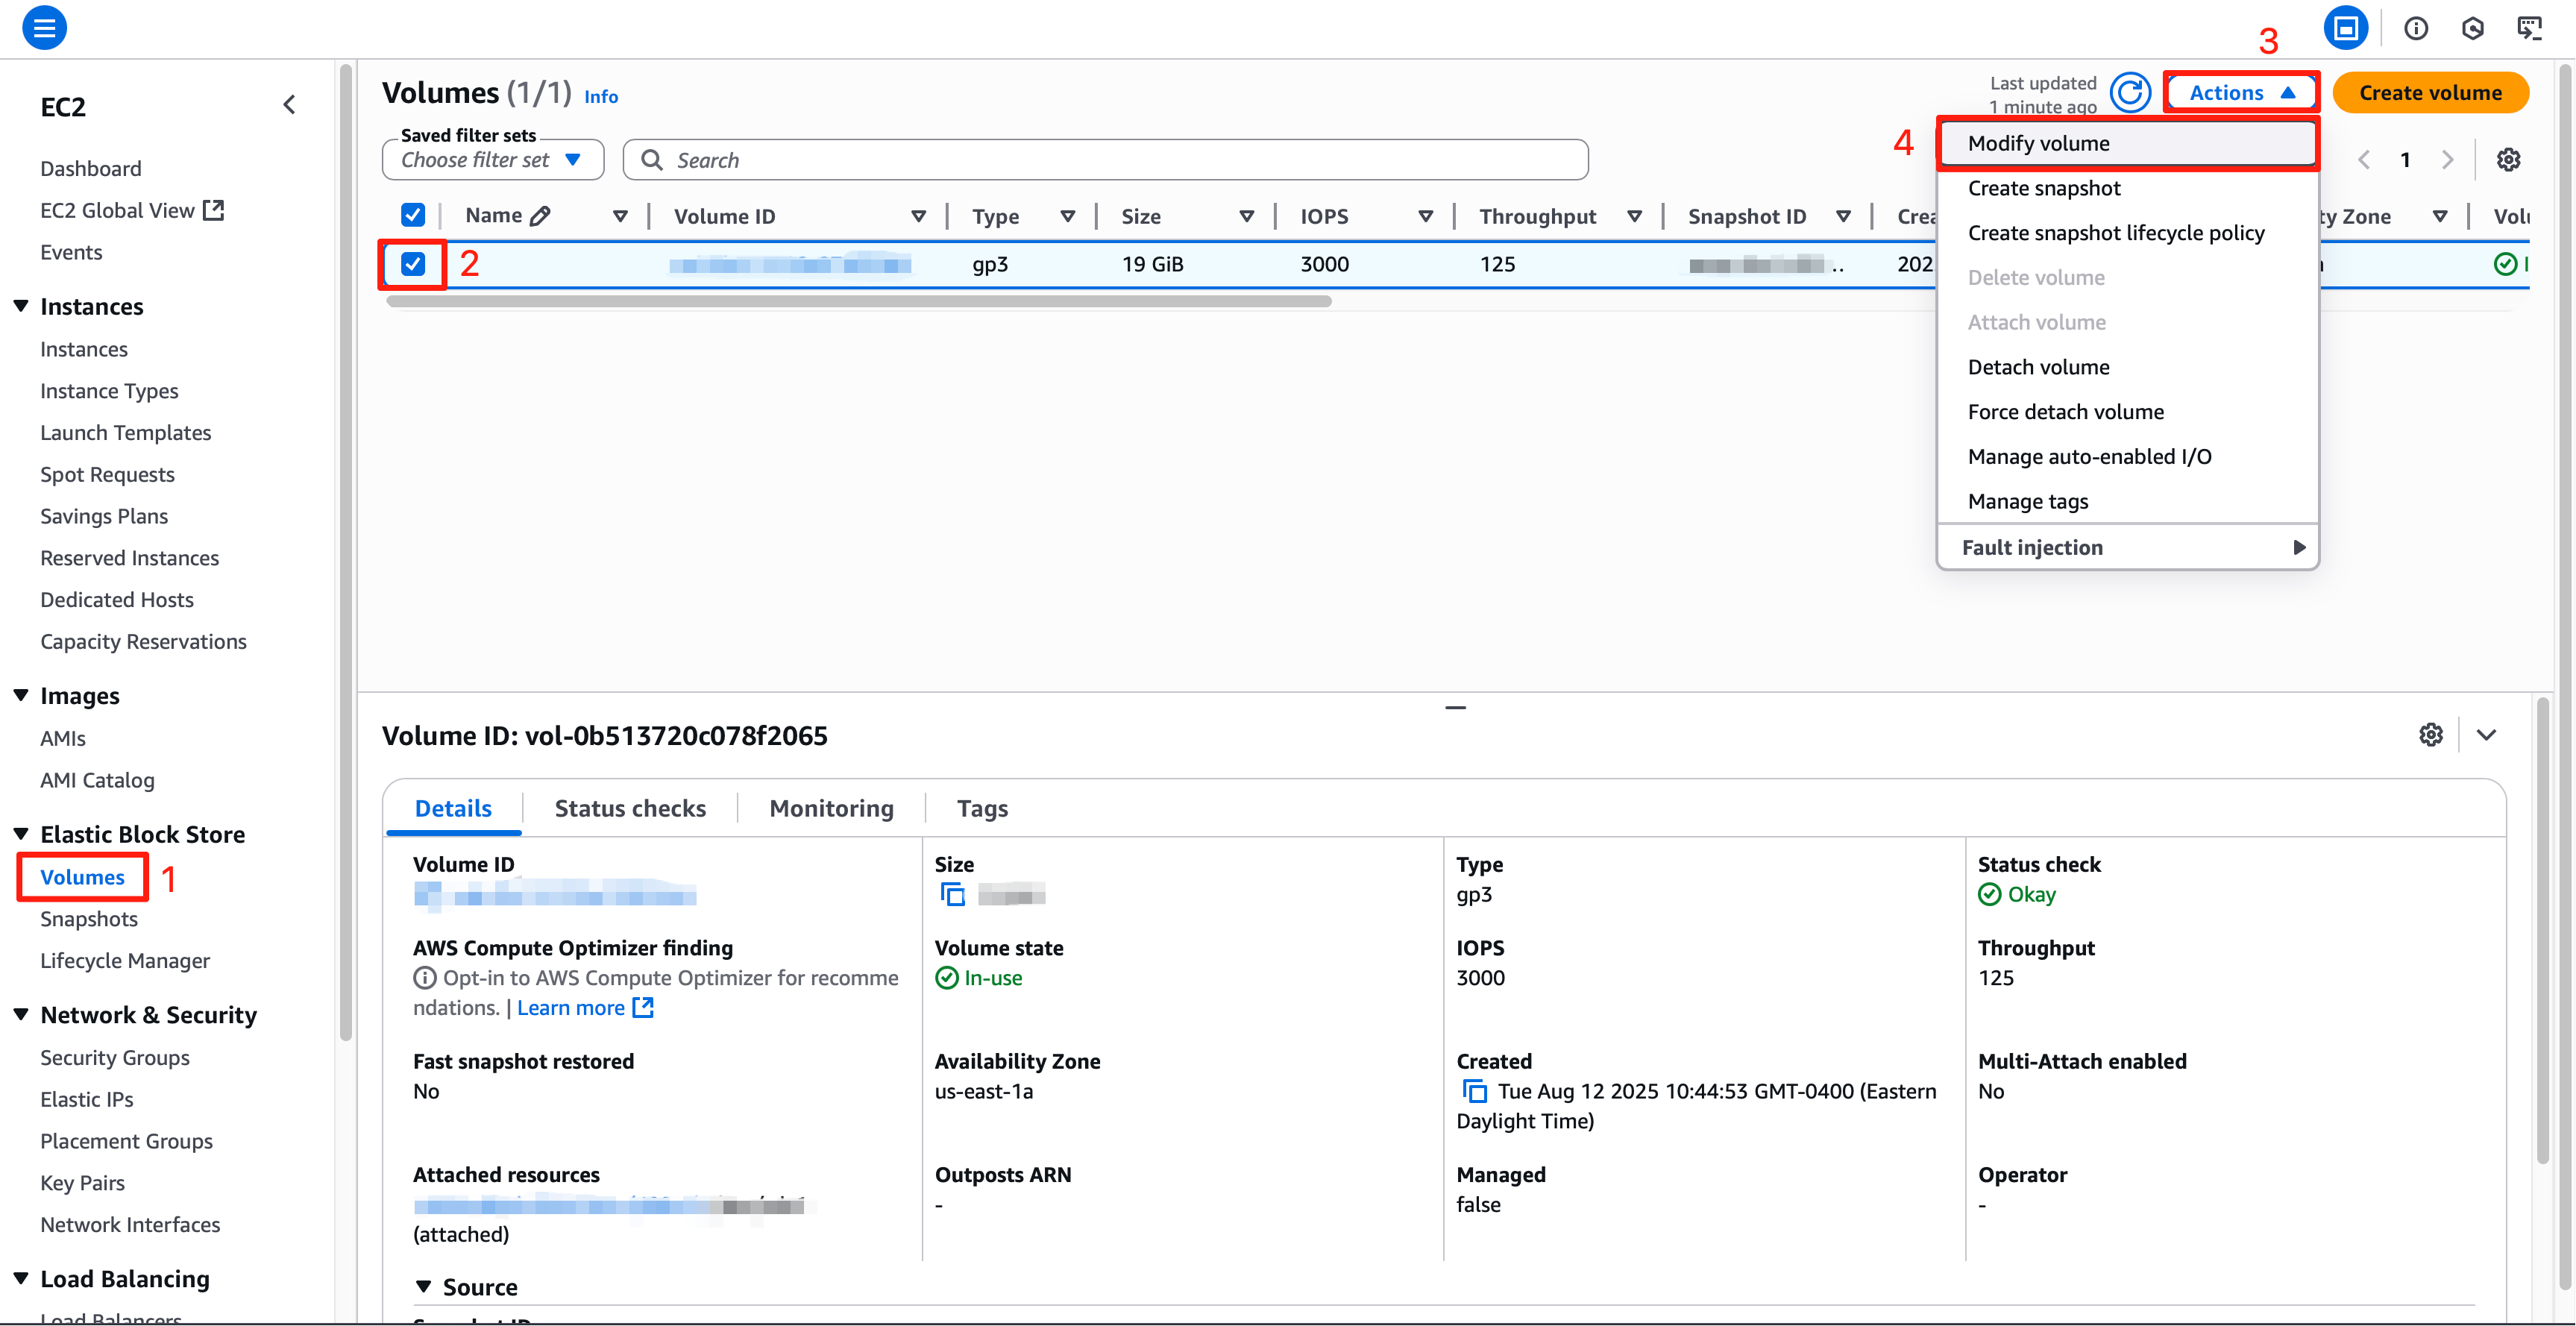Click the Create volume button
Viewport: 2576px width, 1326px height.
click(2430, 93)
